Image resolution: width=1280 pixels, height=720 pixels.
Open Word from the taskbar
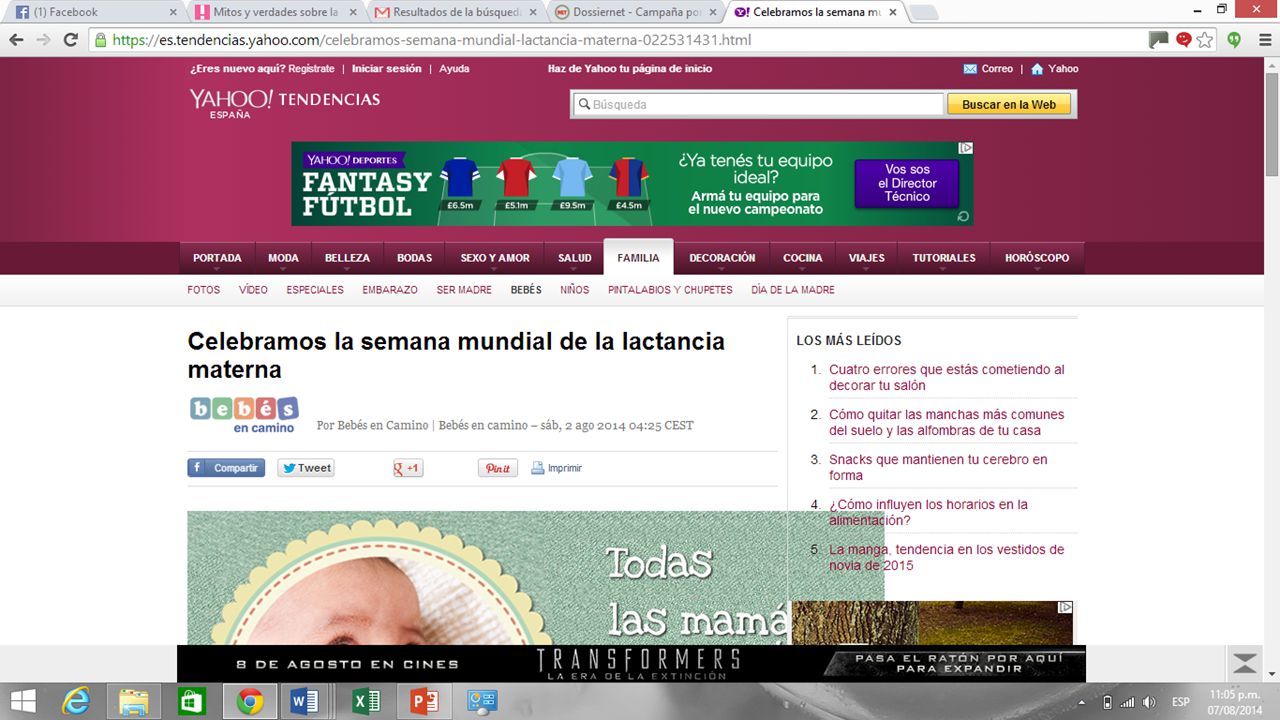[304, 701]
